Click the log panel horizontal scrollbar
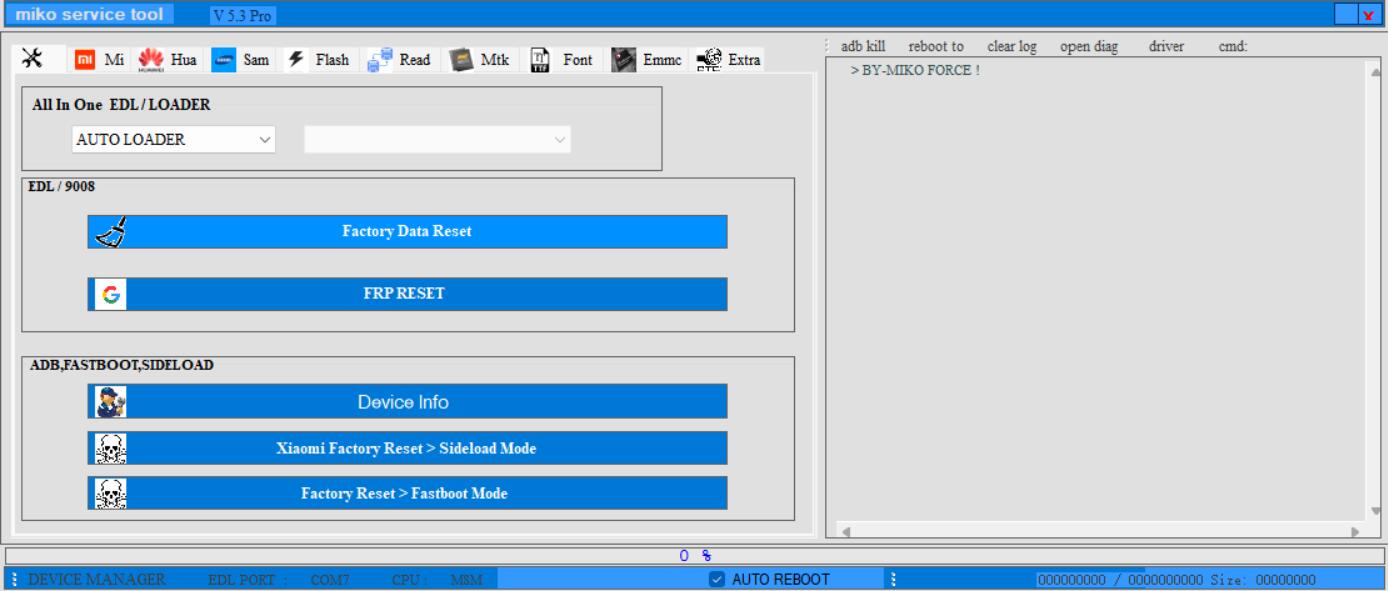 click(x=1100, y=532)
